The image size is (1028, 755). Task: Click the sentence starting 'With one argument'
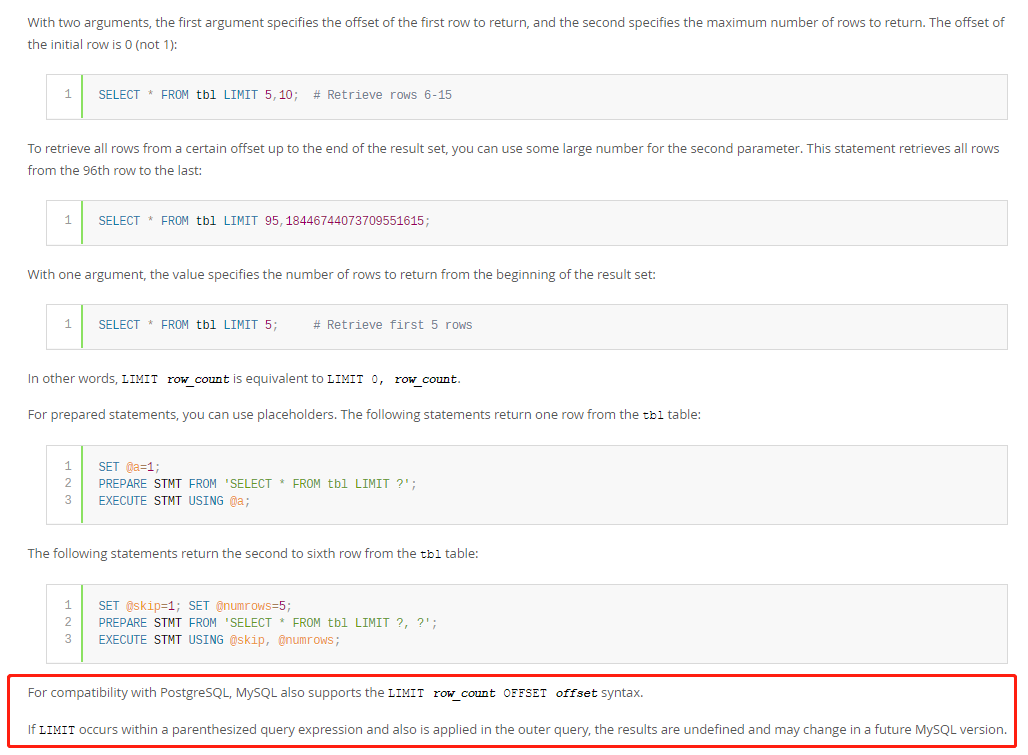[x=342, y=275]
